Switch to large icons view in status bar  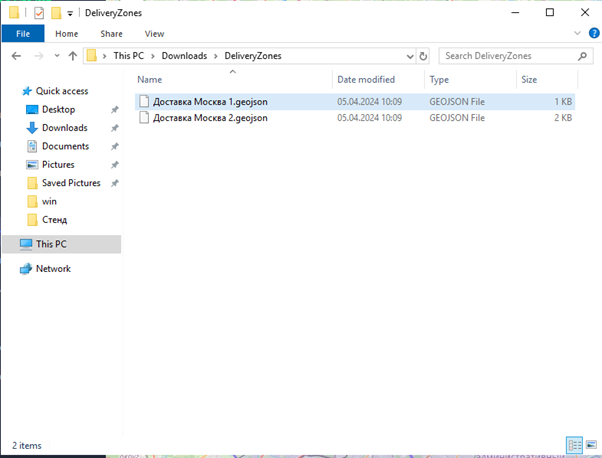click(x=590, y=444)
